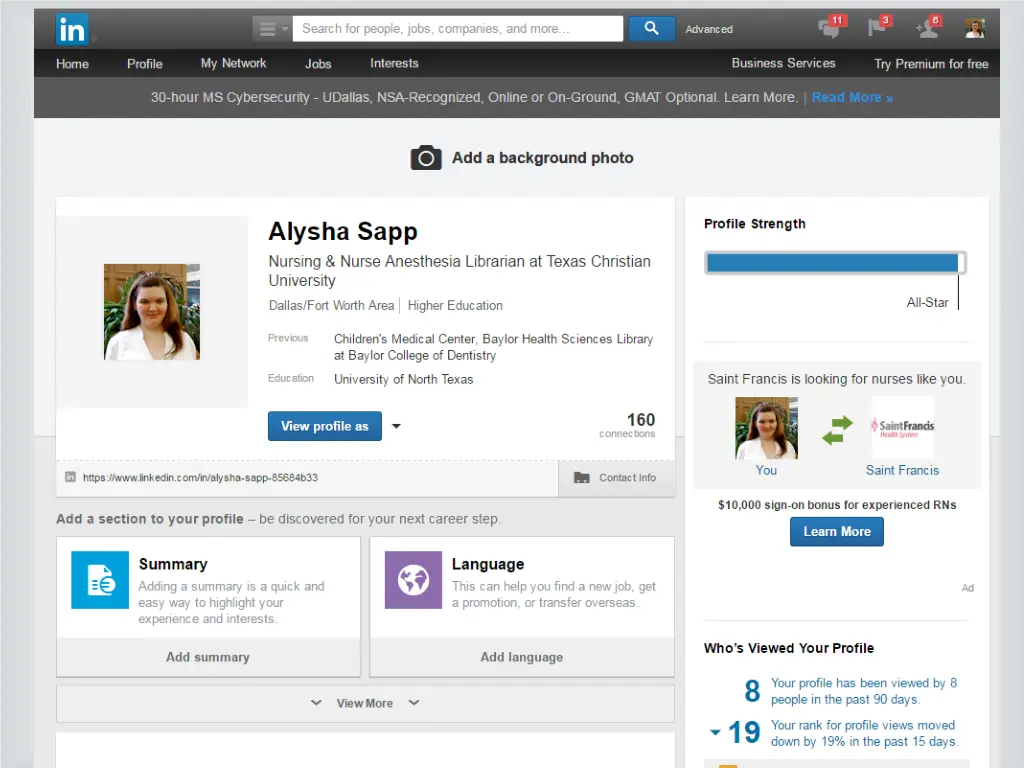
Task: Click the LinkedIn icon beside profile URL
Action: (x=71, y=477)
